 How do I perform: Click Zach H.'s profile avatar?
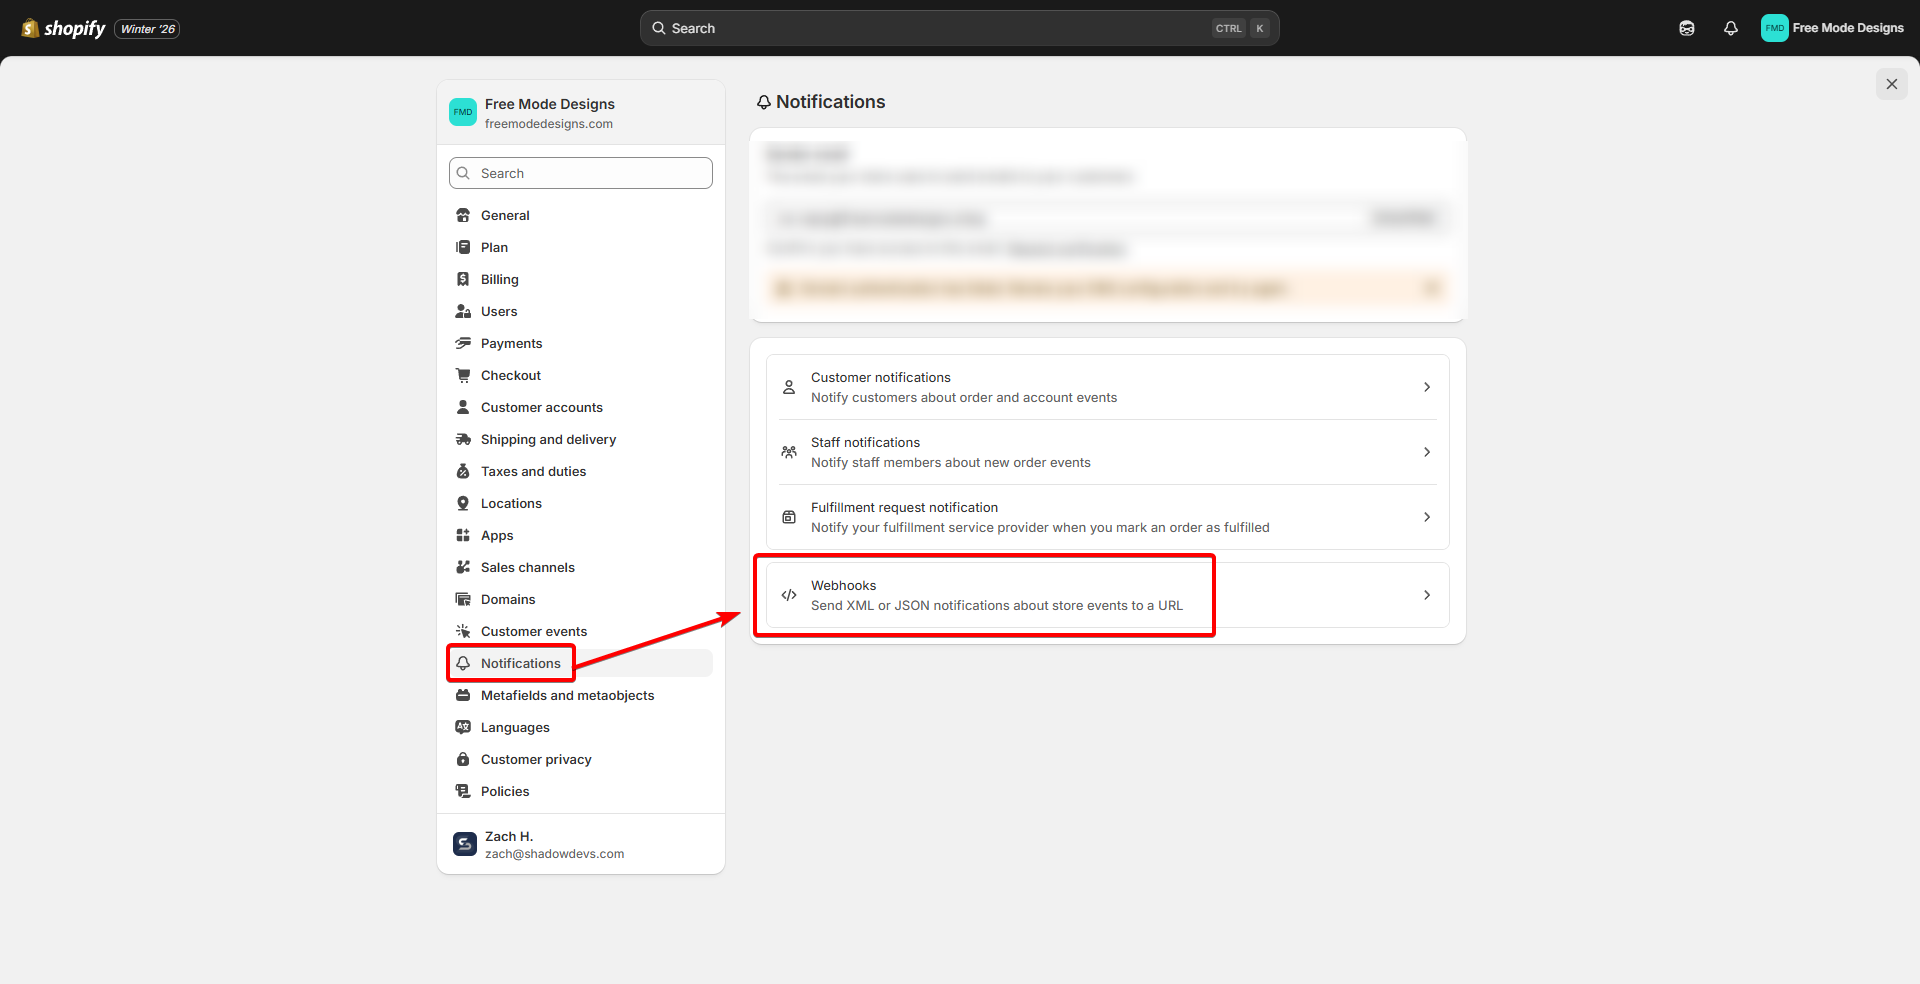click(463, 843)
